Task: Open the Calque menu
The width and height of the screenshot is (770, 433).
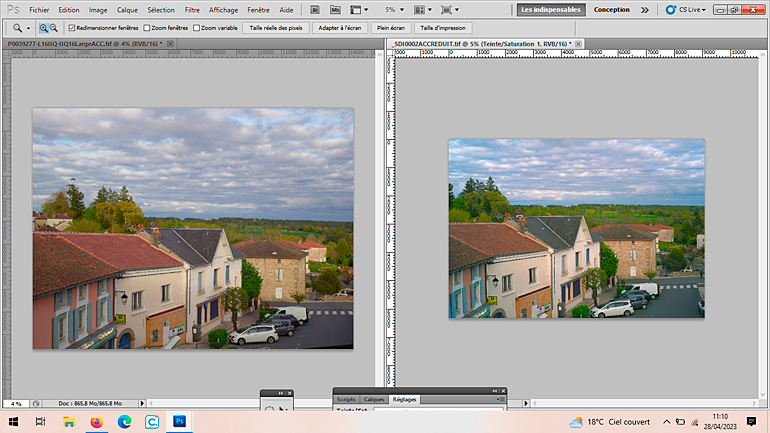Action: (127, 10)
